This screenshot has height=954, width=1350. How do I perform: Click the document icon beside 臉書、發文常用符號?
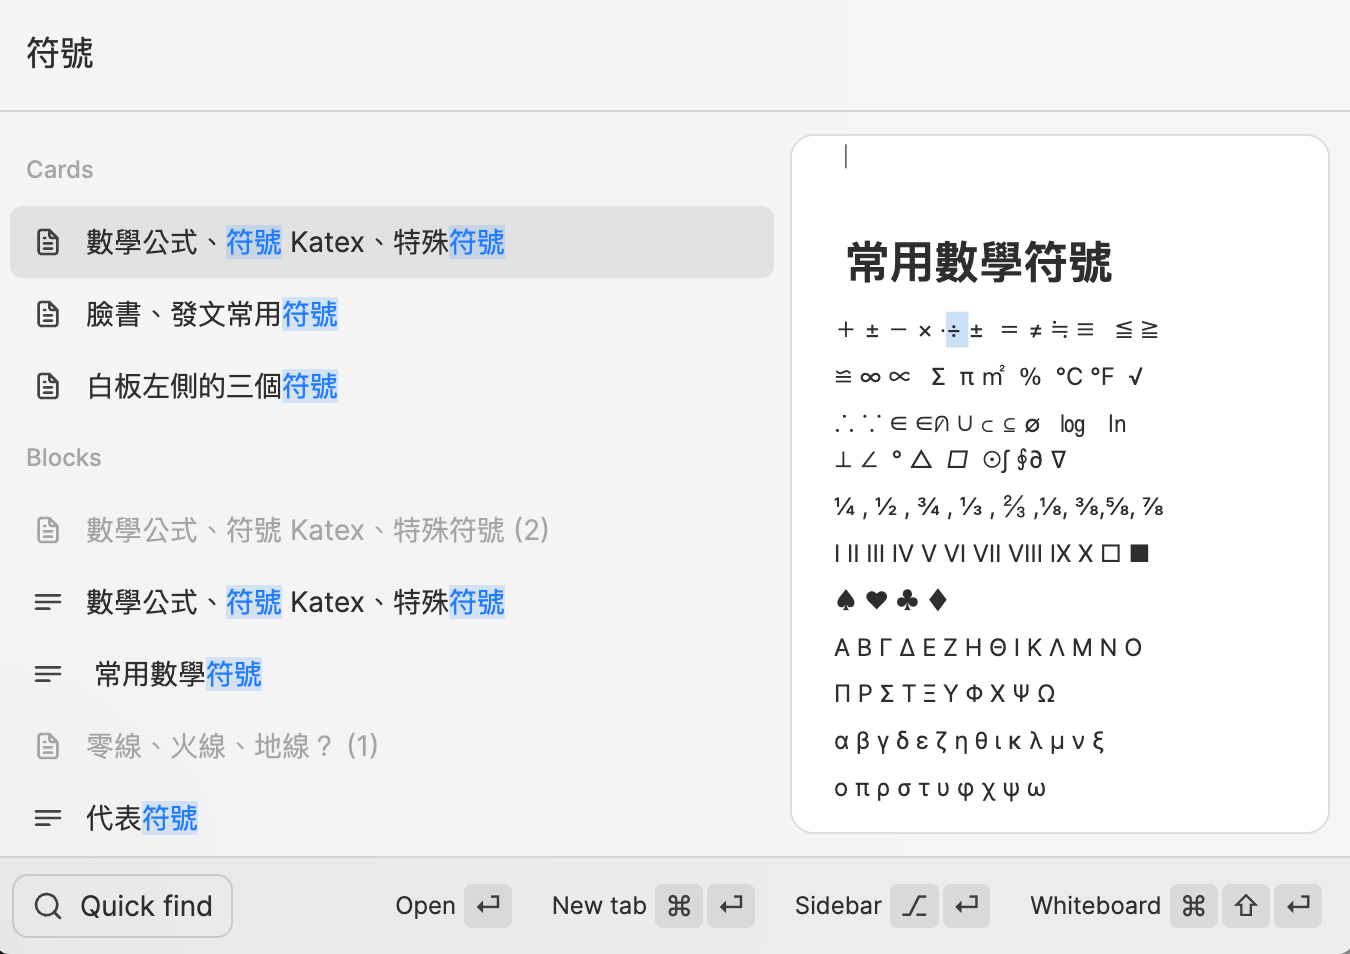coord(48,314)
